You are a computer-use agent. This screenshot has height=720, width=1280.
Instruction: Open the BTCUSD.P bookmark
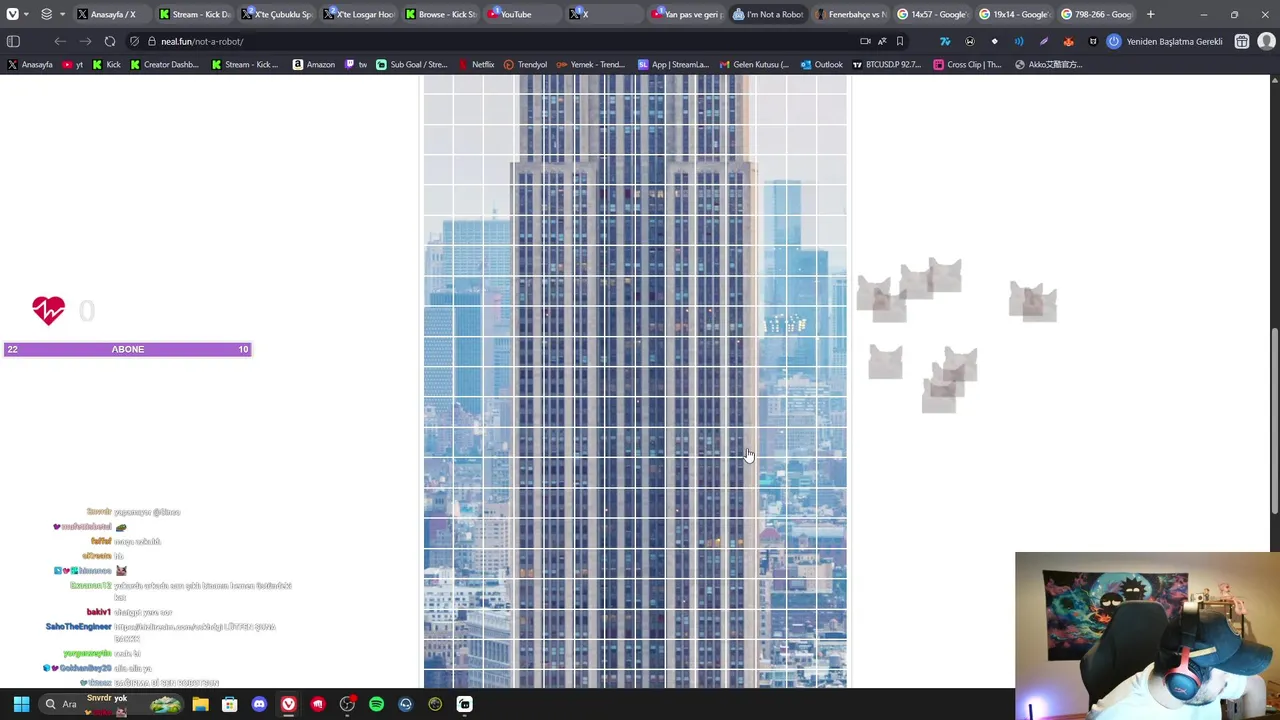point(886,64)
